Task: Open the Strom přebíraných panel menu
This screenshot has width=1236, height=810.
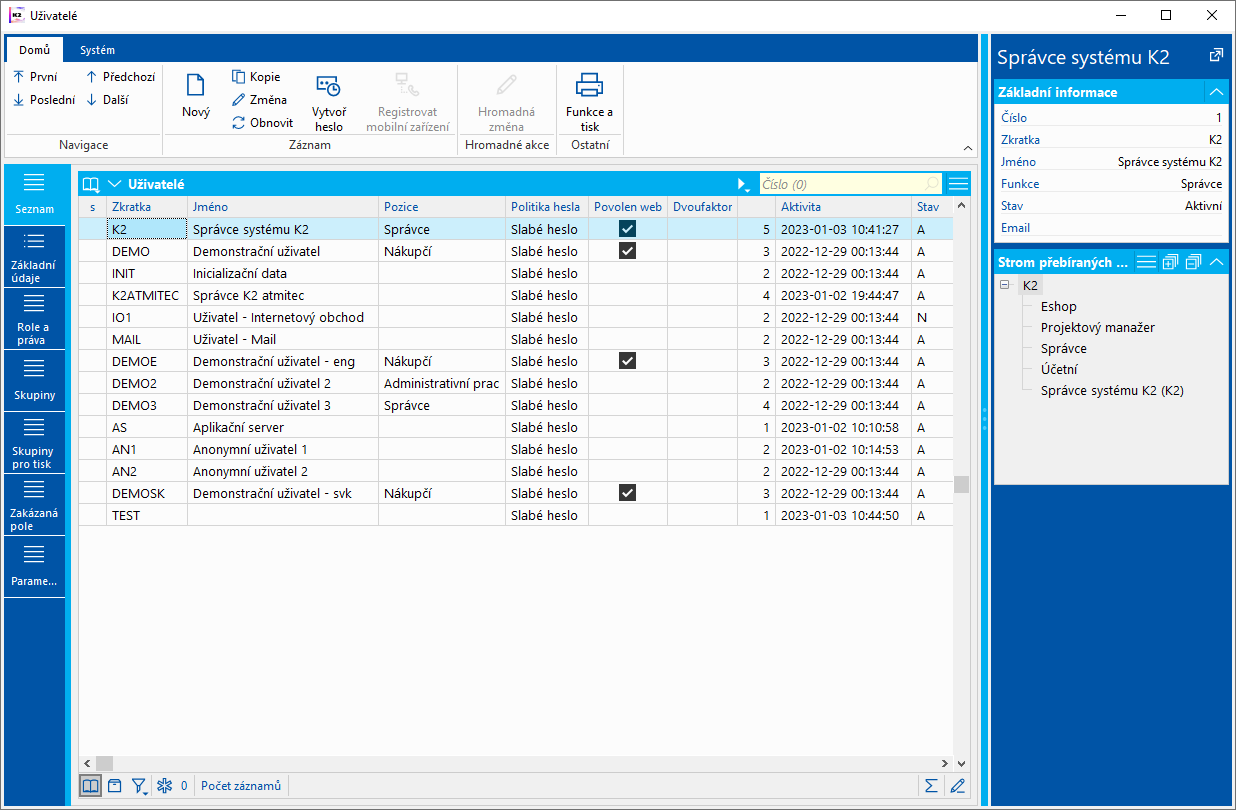Action: tap(1146, 262)
